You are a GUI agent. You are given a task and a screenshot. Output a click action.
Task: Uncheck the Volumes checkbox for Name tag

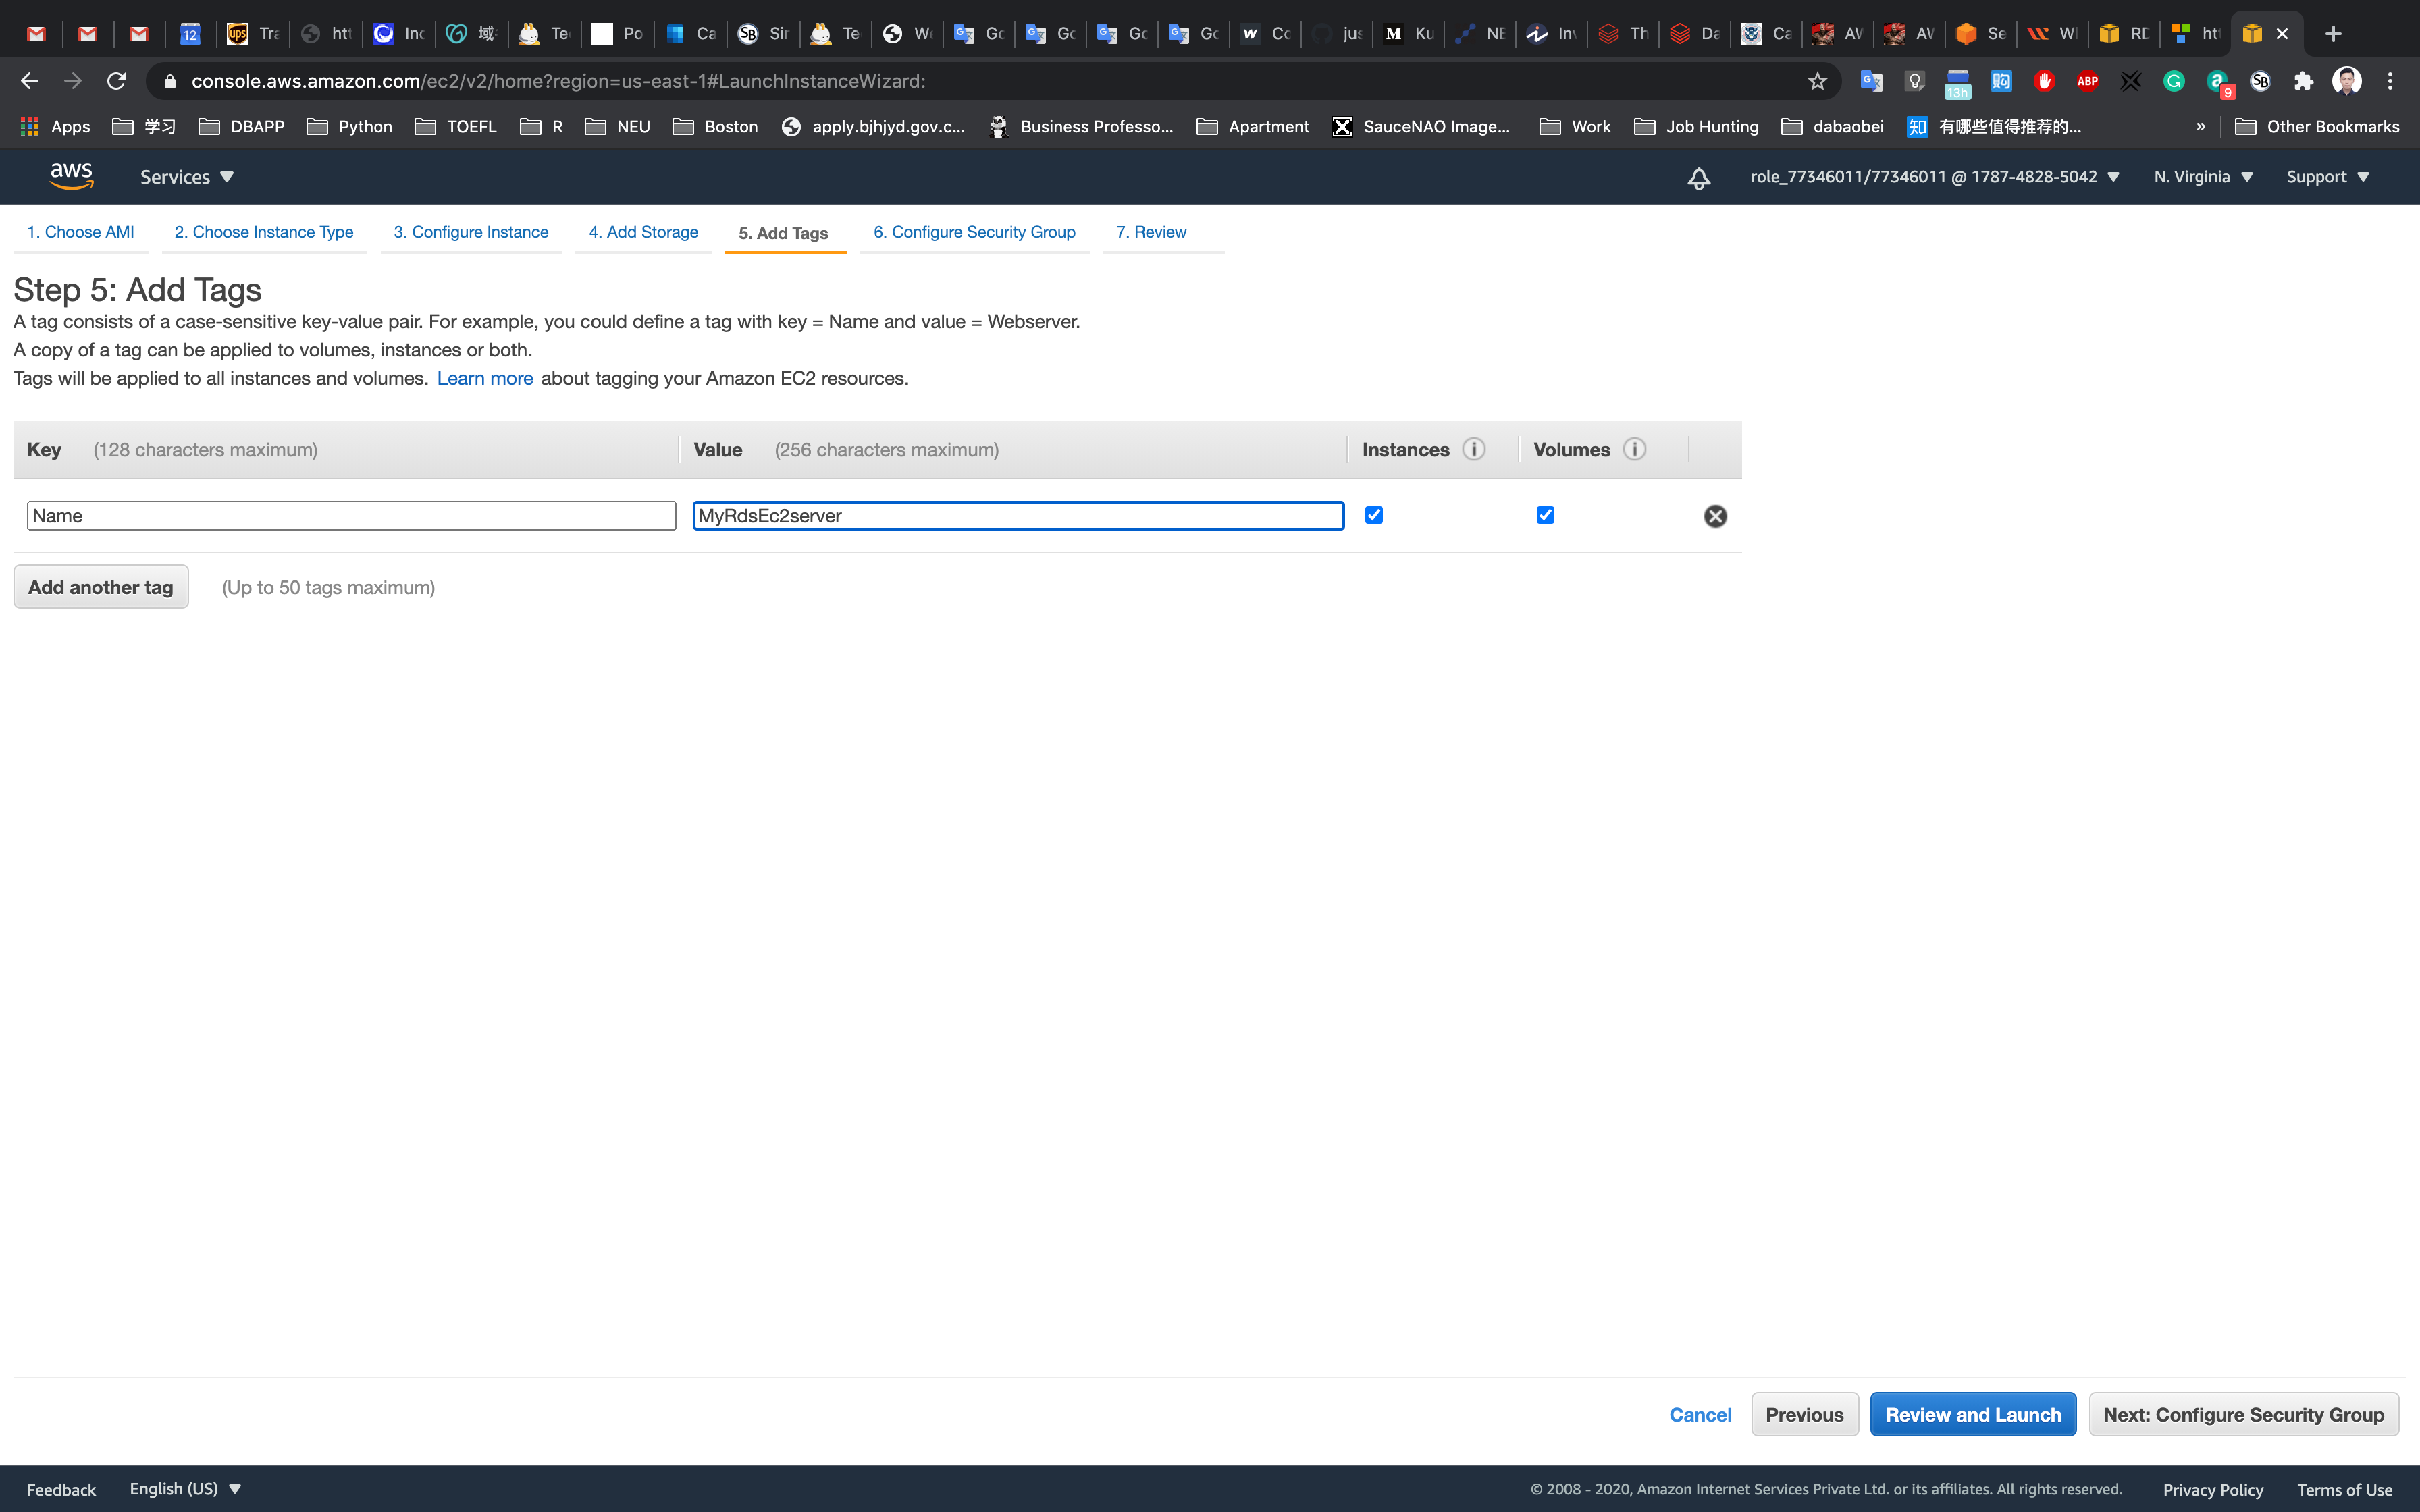tap(1545, 515)
